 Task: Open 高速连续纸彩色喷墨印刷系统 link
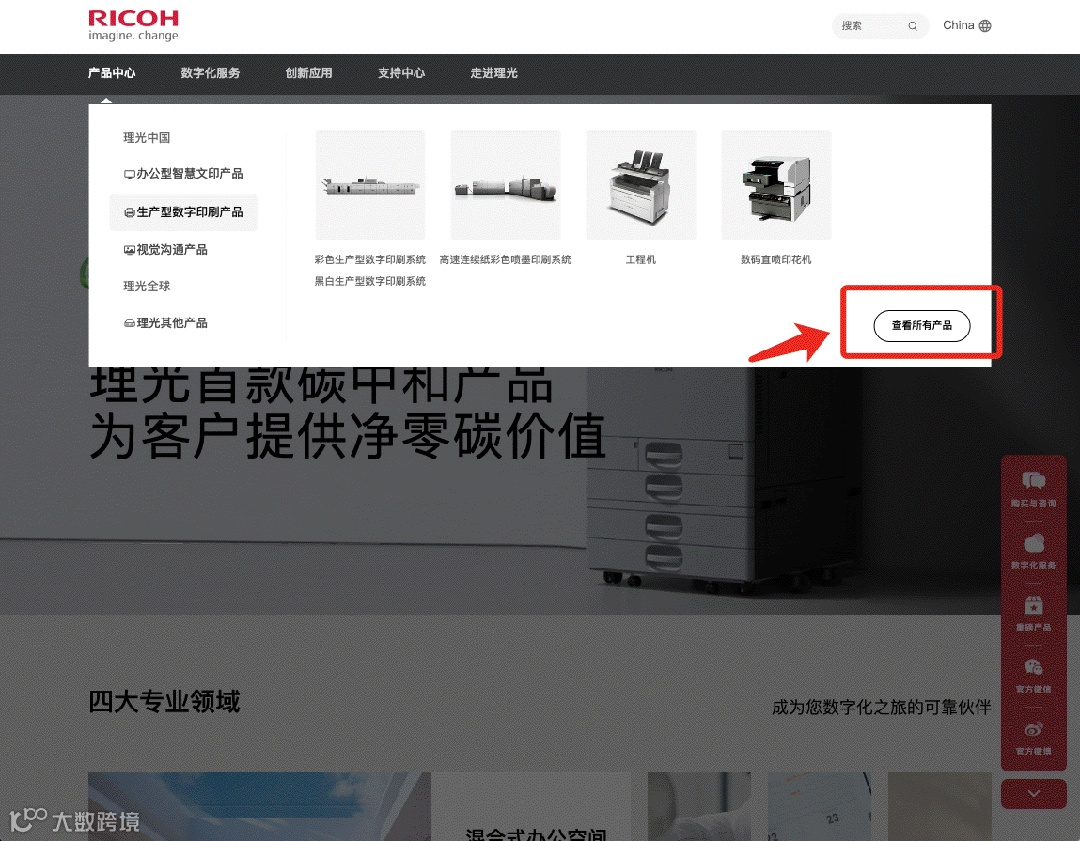pos(506,260)
